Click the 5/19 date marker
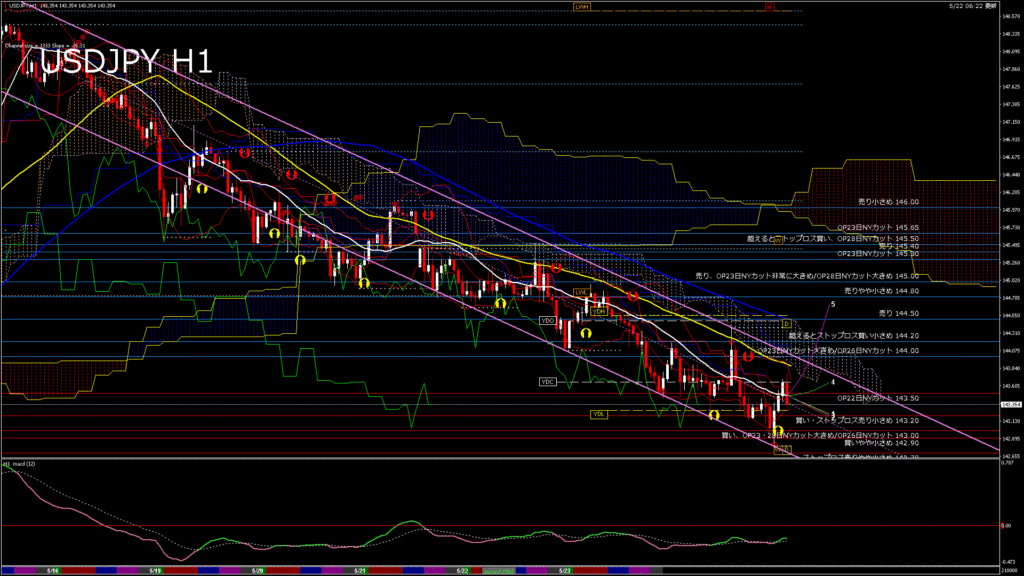This screenshot has height=576, width=1024. click(155, 571)
